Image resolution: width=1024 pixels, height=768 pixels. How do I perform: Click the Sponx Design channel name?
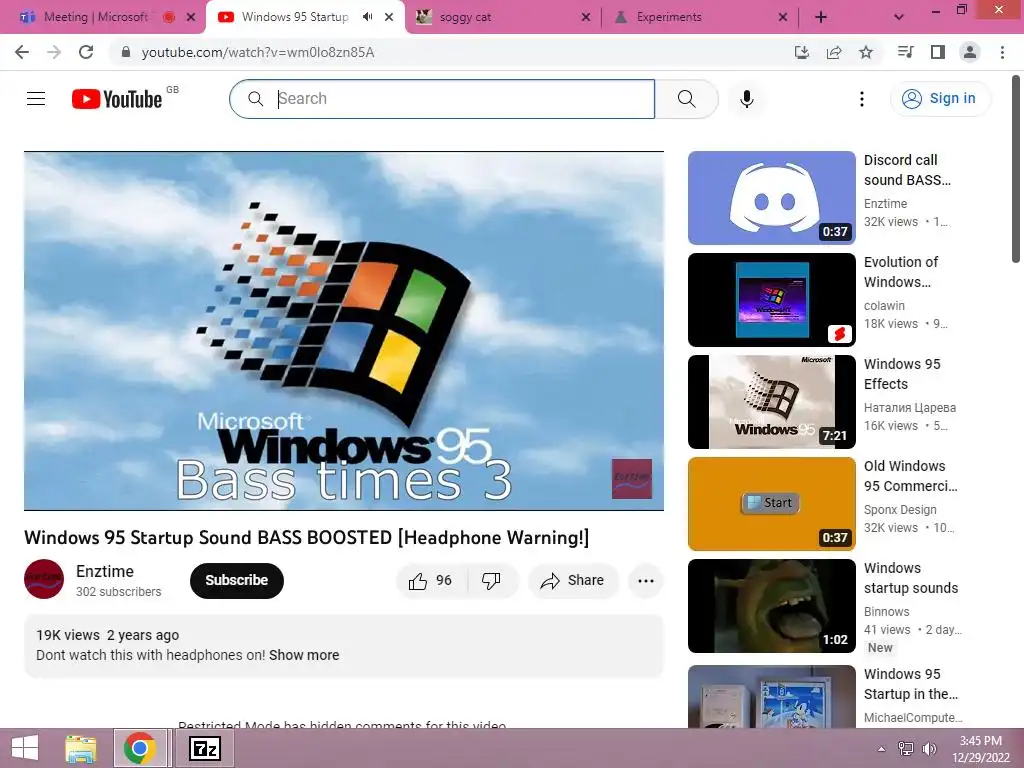pos(900,509)
